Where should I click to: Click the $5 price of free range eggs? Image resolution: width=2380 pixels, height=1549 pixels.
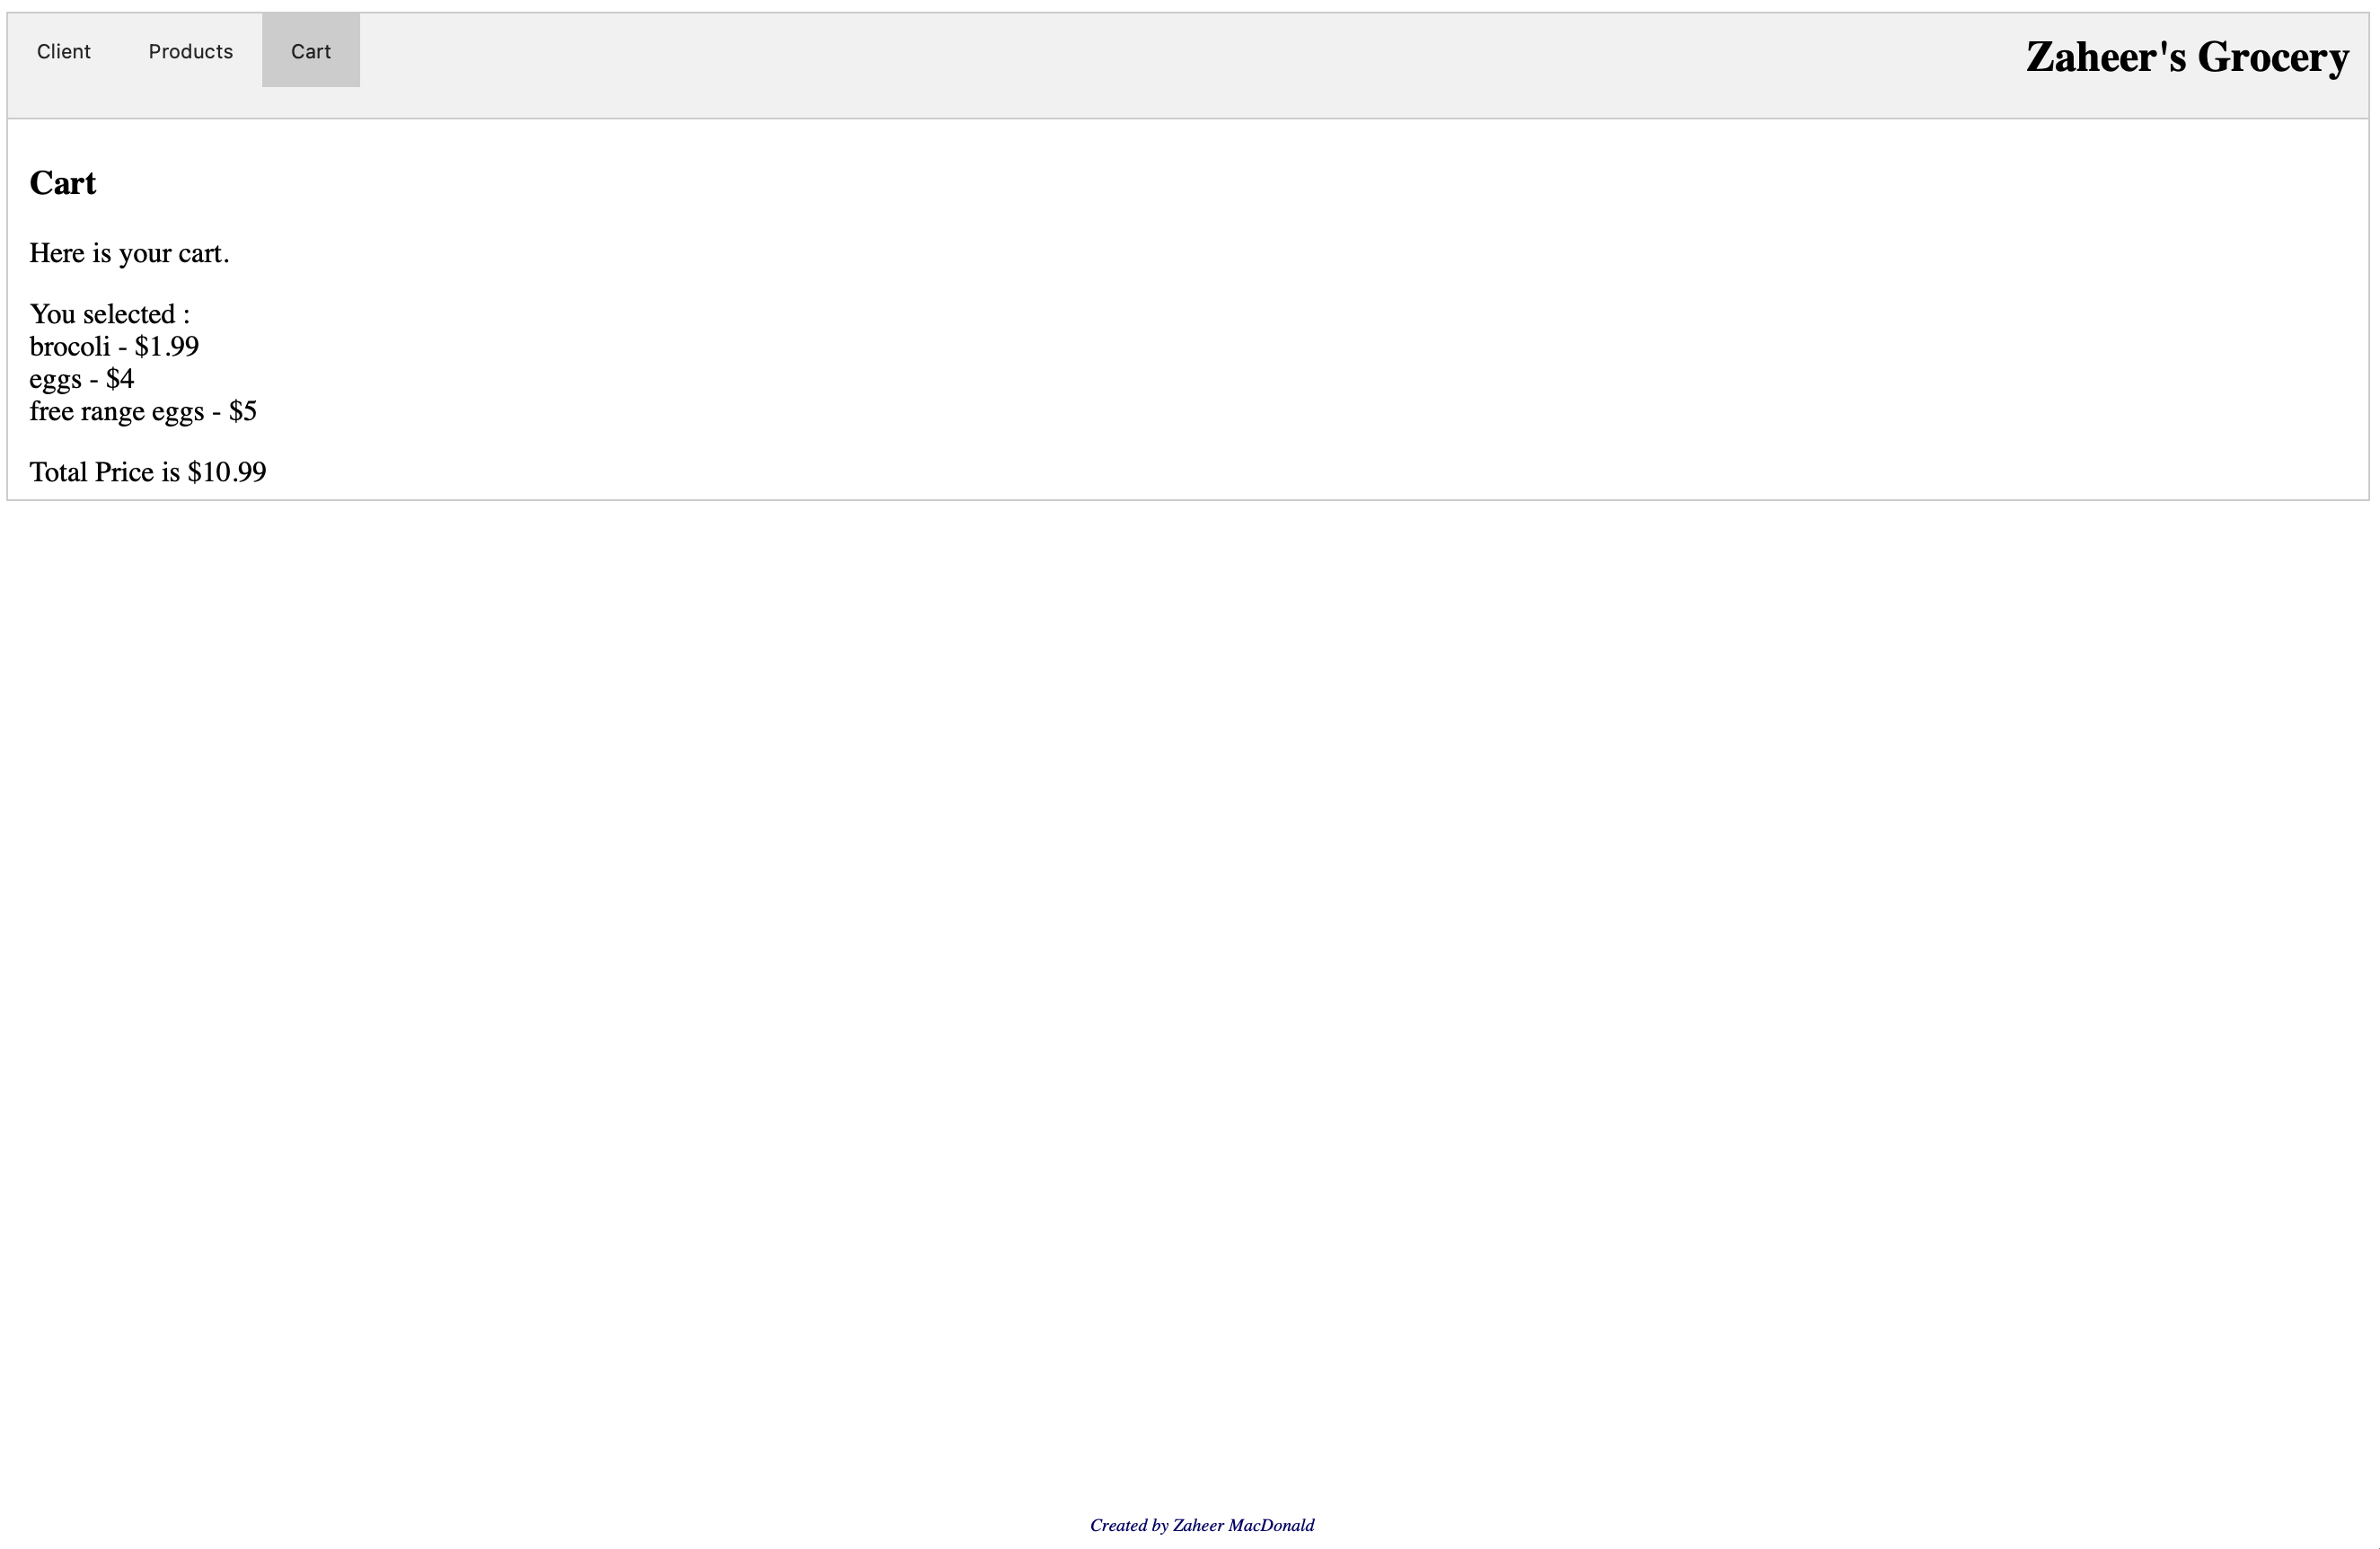coord(243,411)
